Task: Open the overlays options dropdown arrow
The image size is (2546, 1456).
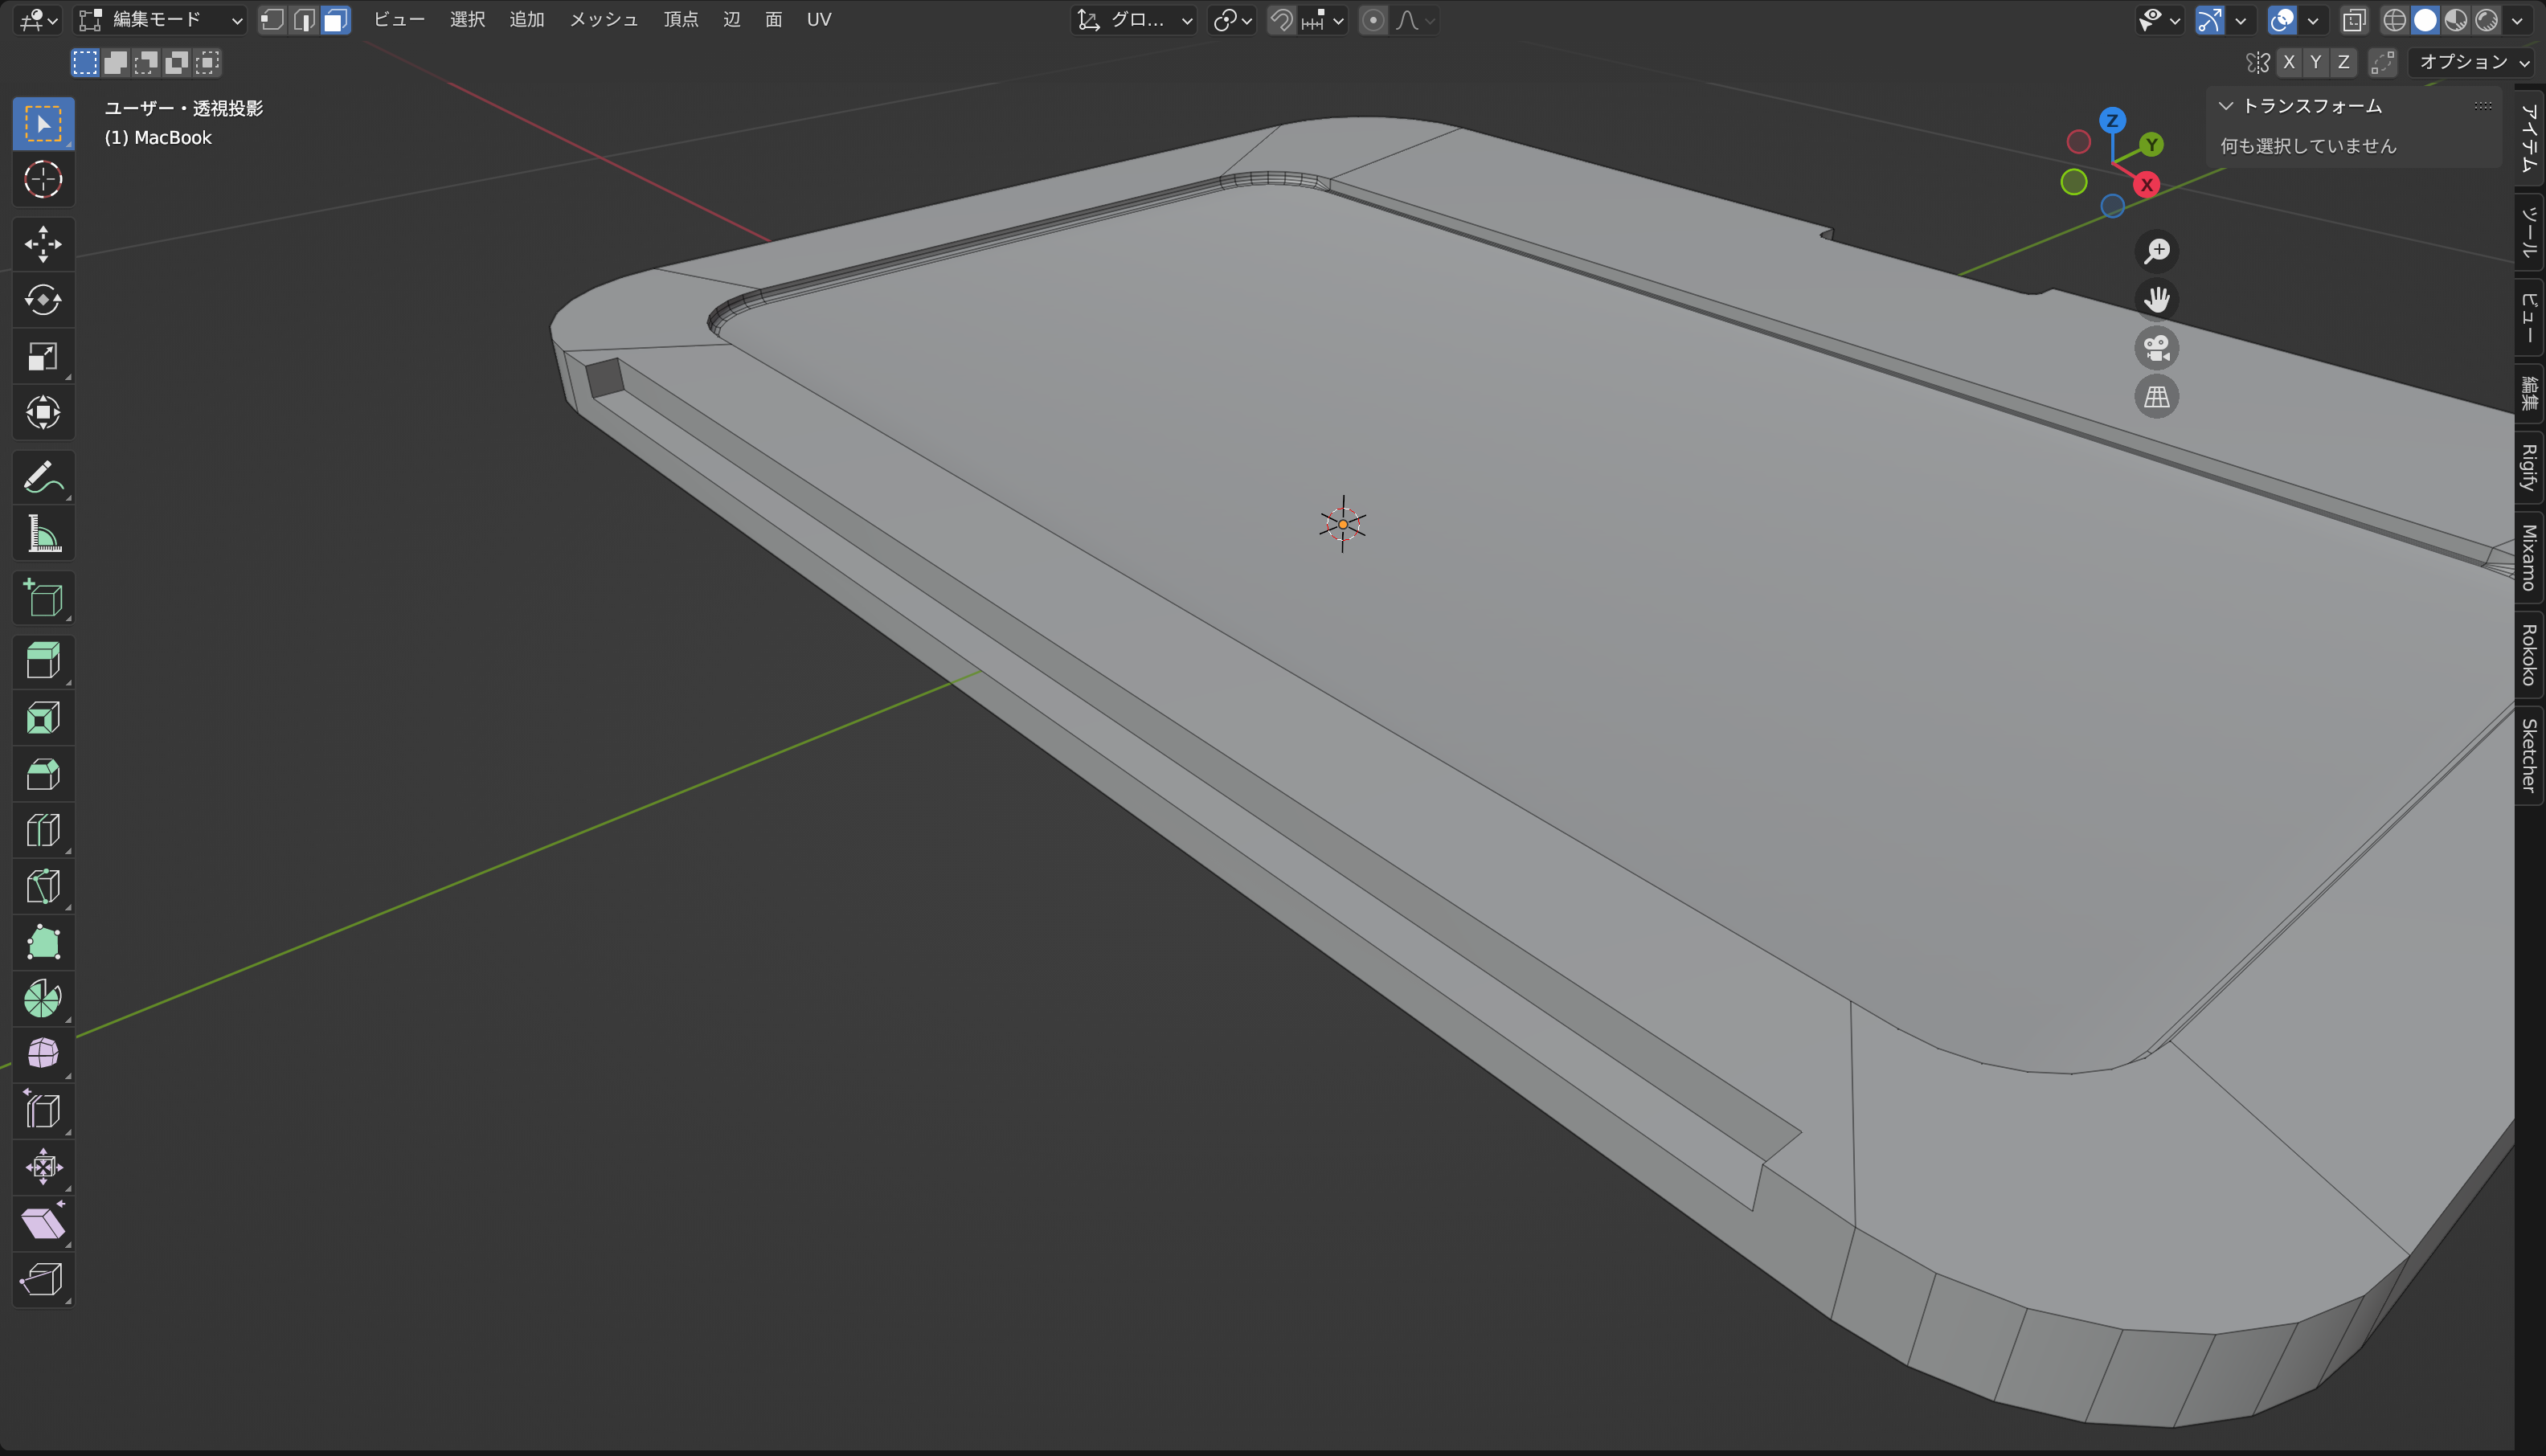Action: coord(2313,20)
